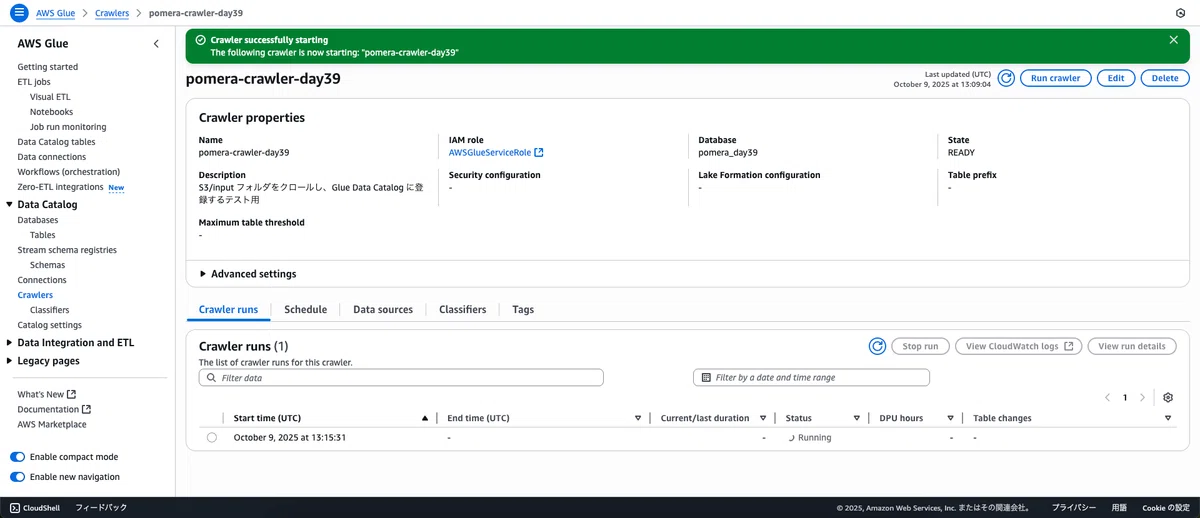Image resolution: width=1200 pixels, height=518 pixels.
Task: Switch to the Schedule tab
Action: [x=306, y=310]
